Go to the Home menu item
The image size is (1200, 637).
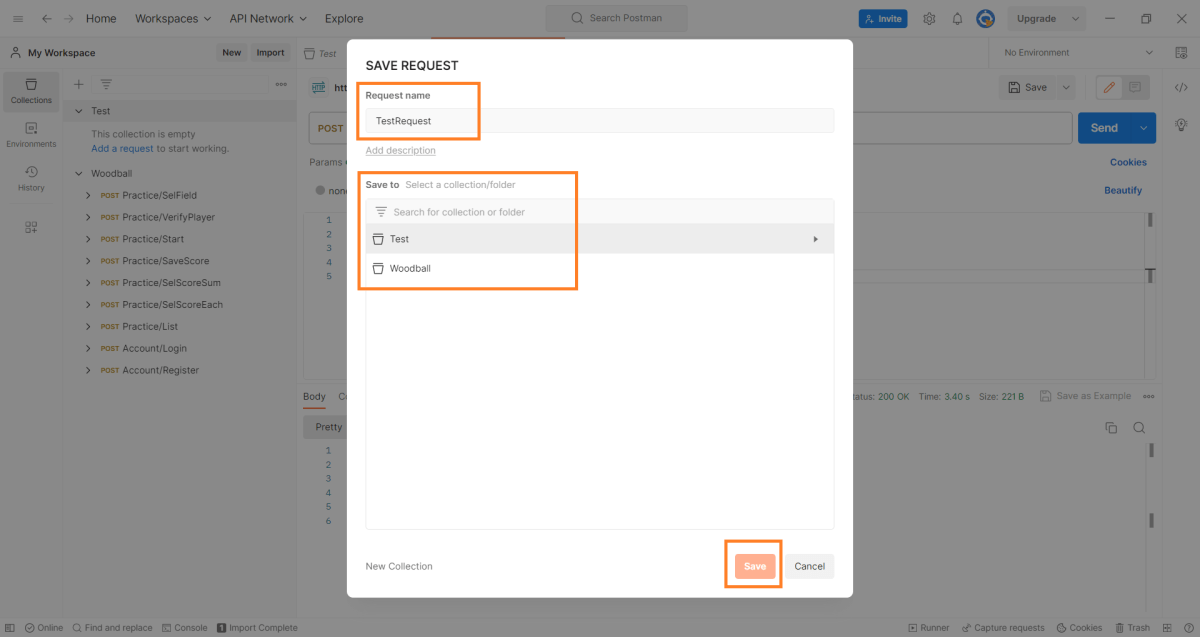101,18
